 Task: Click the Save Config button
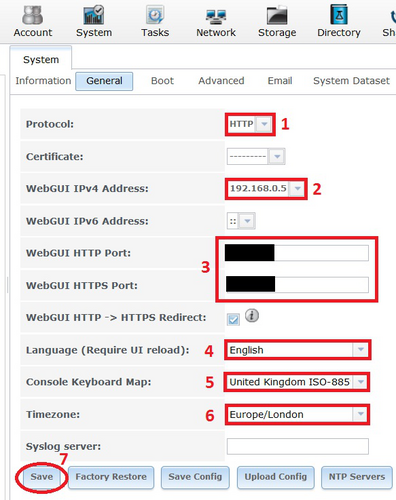pos(195,477)
